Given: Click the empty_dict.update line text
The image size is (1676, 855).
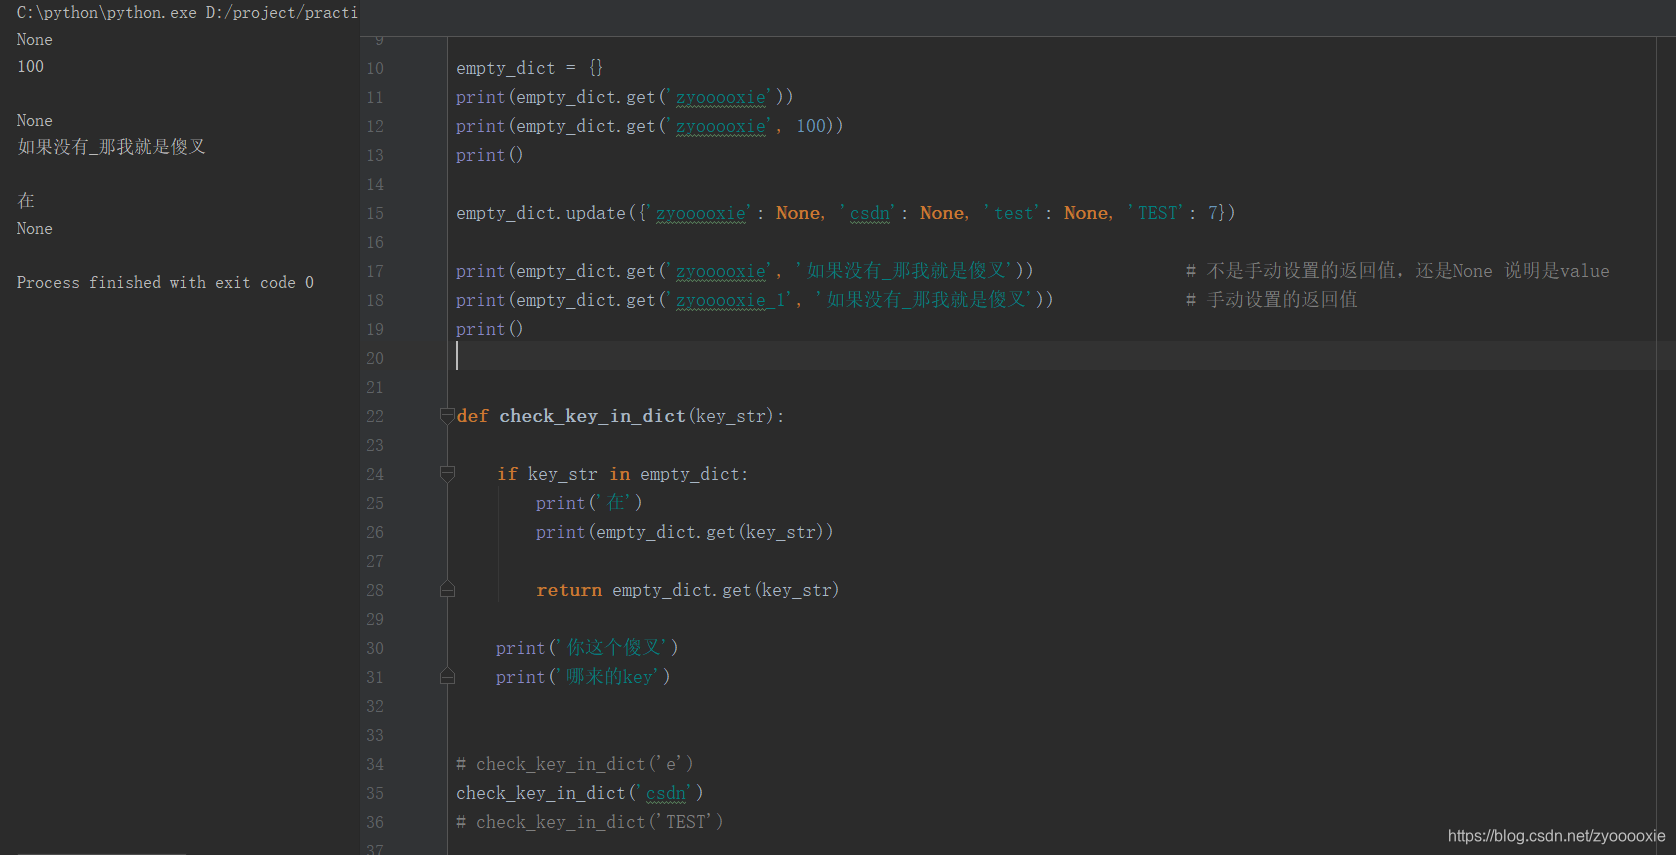Looking at the screenshot, I should 846,213.
